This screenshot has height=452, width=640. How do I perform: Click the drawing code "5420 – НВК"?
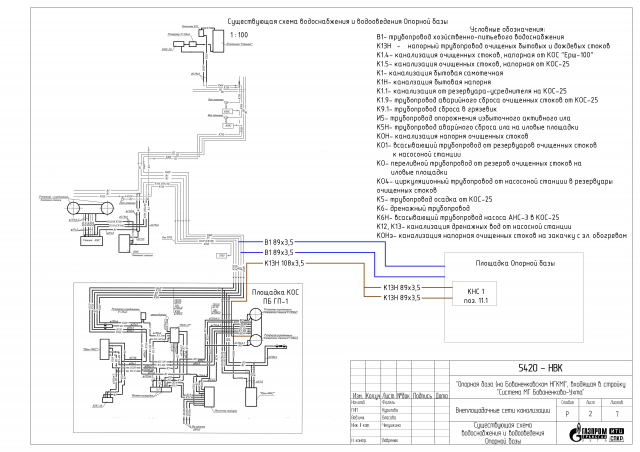coord(540,368)
